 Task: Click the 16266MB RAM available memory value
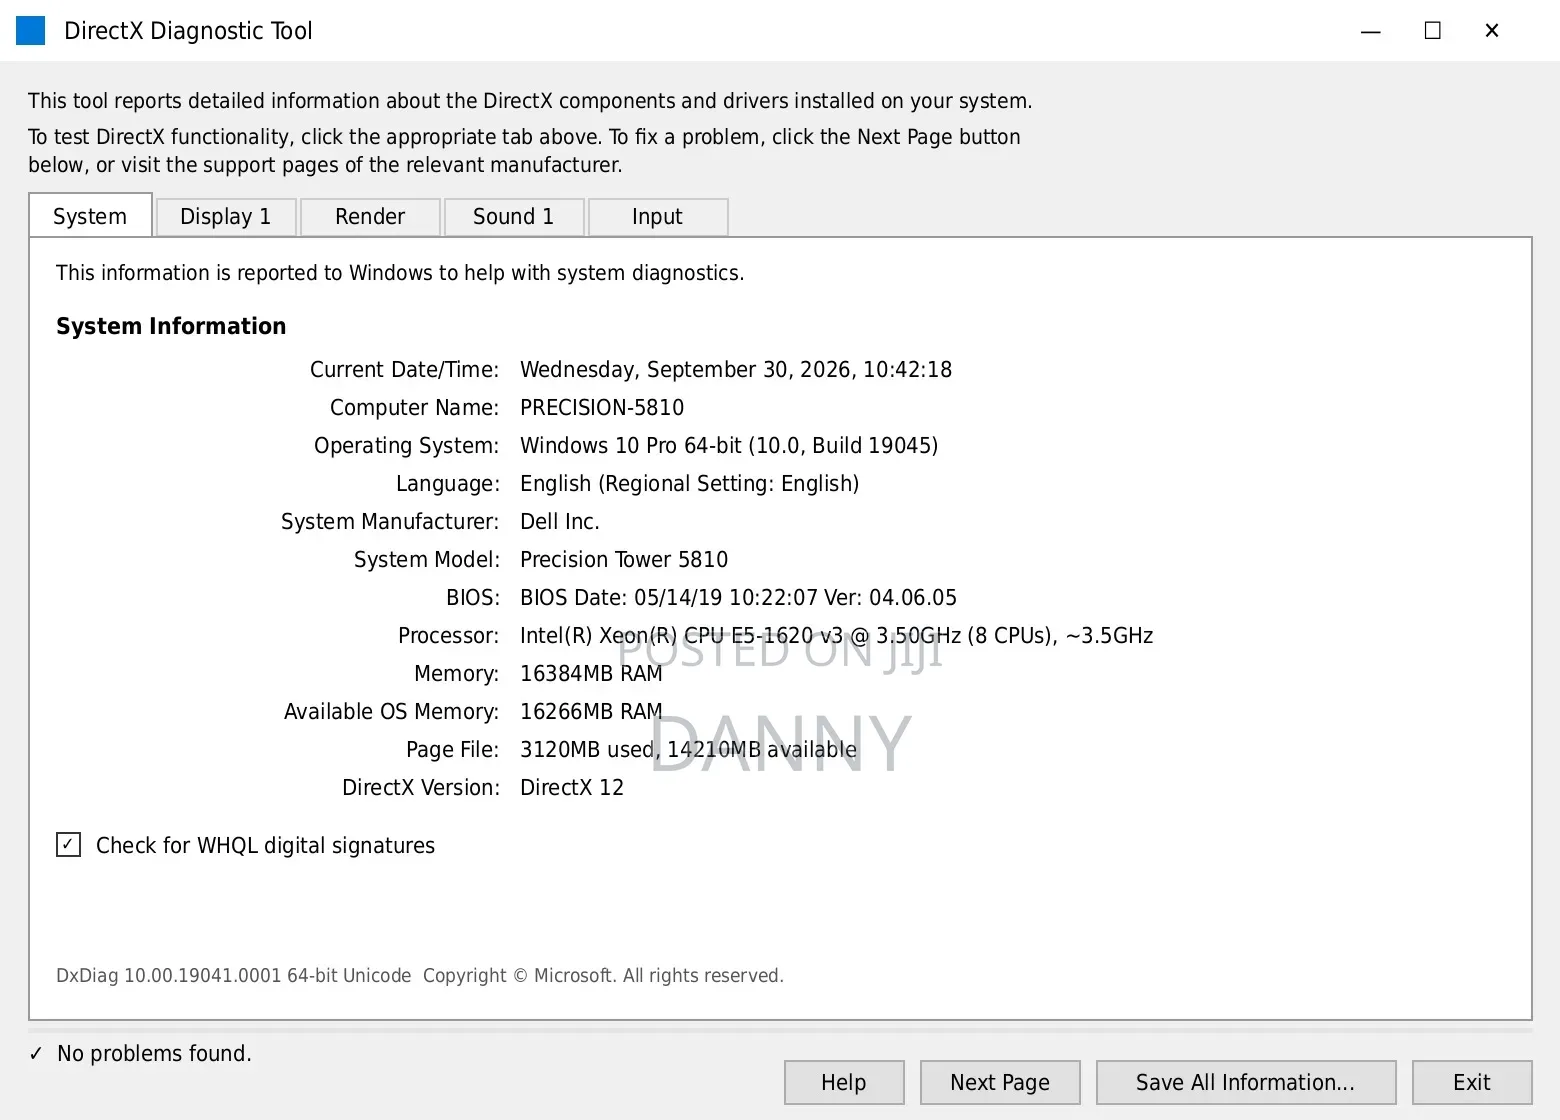pyautogui.click(x=591, y=712)
